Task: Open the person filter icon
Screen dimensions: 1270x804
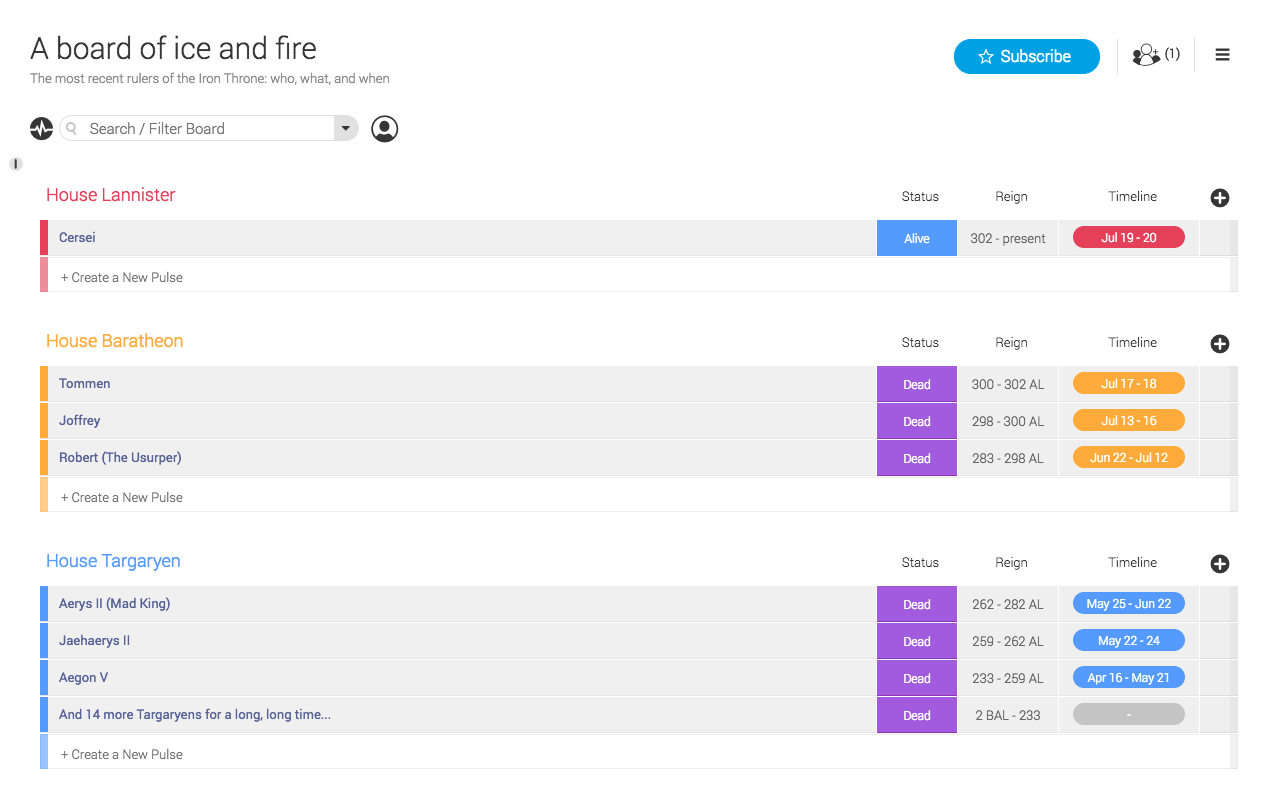Action: (x=384, y=128)
